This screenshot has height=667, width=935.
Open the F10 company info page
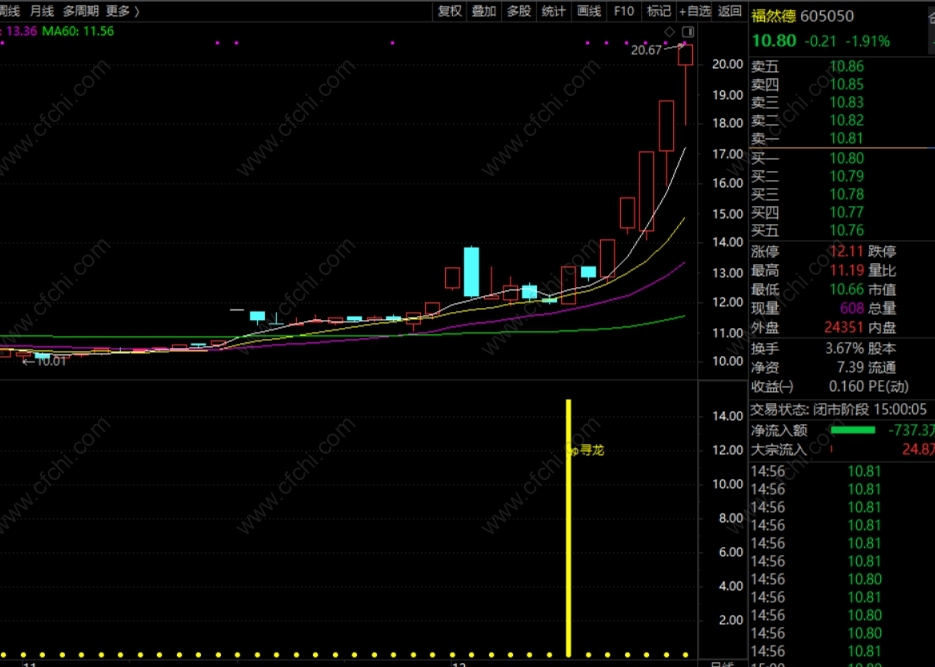pyautogui.click(x=624, y=11)
